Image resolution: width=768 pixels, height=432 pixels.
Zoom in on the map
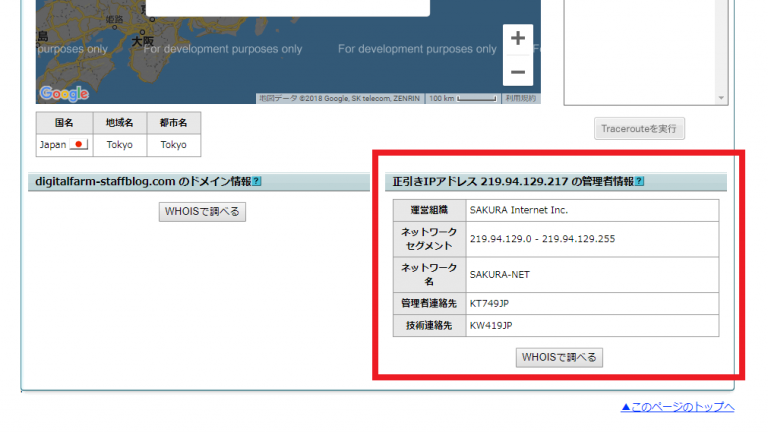pos(518,38)
